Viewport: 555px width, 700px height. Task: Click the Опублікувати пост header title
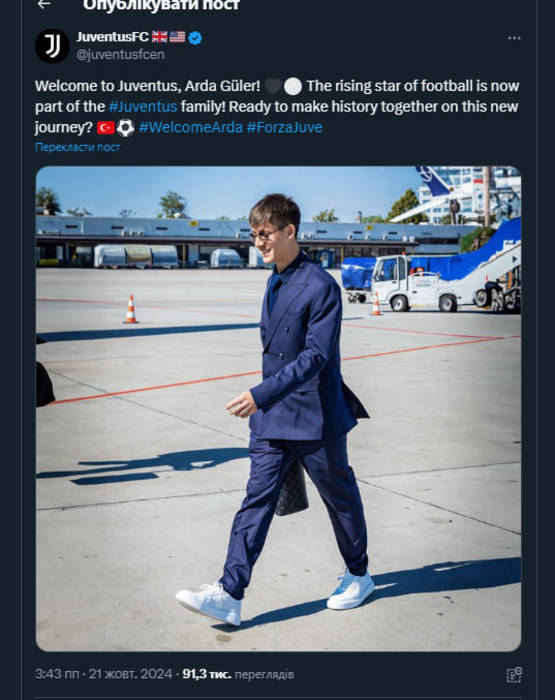[161, 5]
